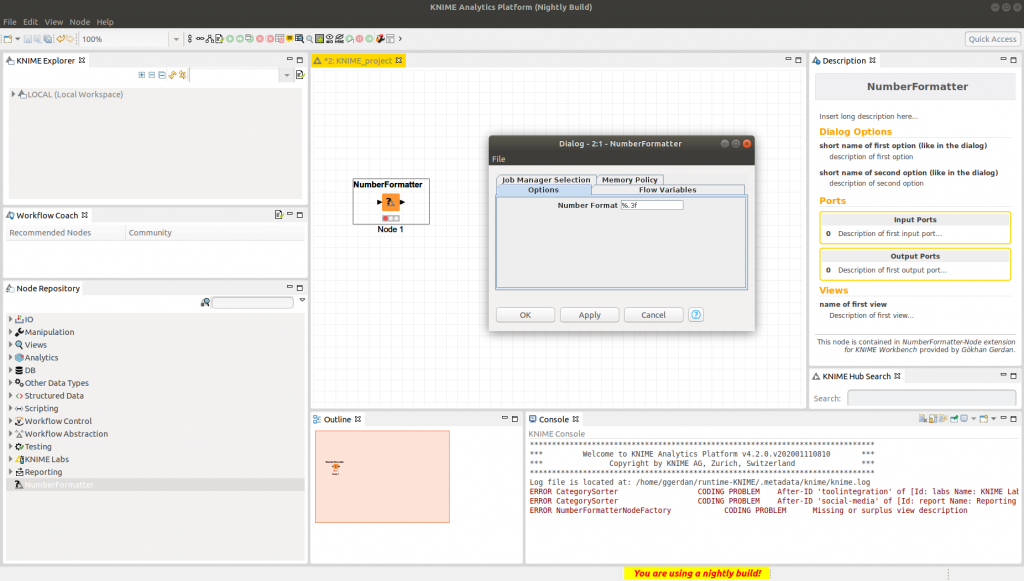Click the red Cancel selected node icon
Screen dimensions: 1024x581
point(260,39)
